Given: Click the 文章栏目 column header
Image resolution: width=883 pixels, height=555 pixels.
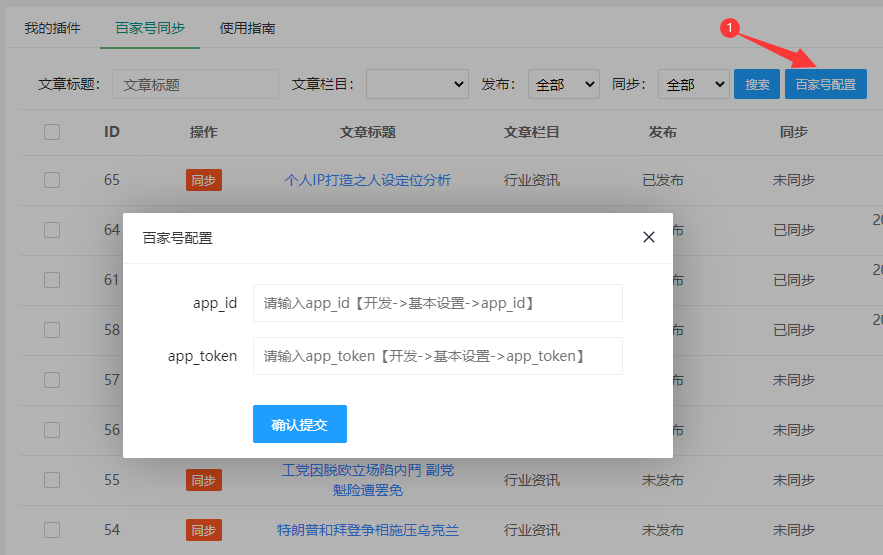Looking at the screenshot, I should [532, 132].
